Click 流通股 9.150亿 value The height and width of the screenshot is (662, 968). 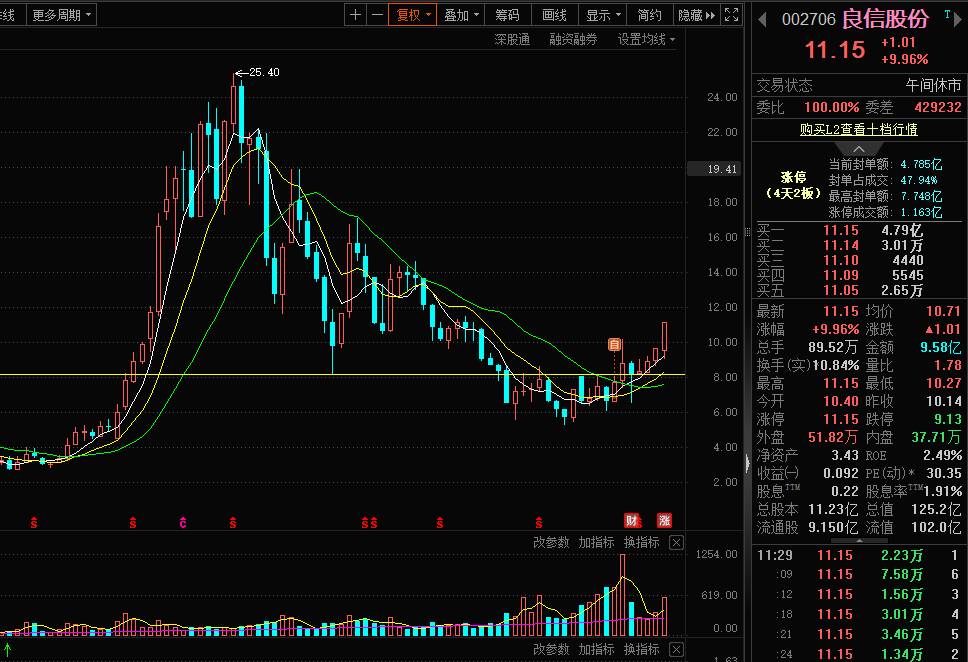click(x=833, y=527)
